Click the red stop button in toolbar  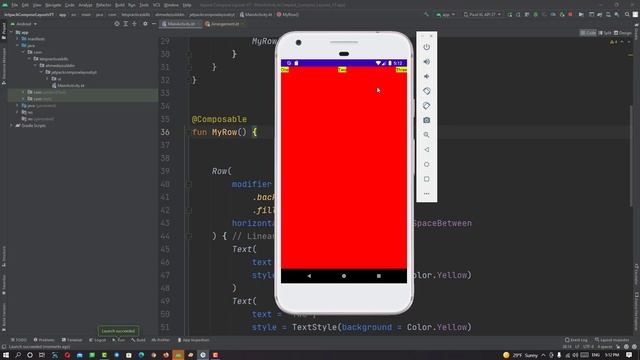coord(570,14)
